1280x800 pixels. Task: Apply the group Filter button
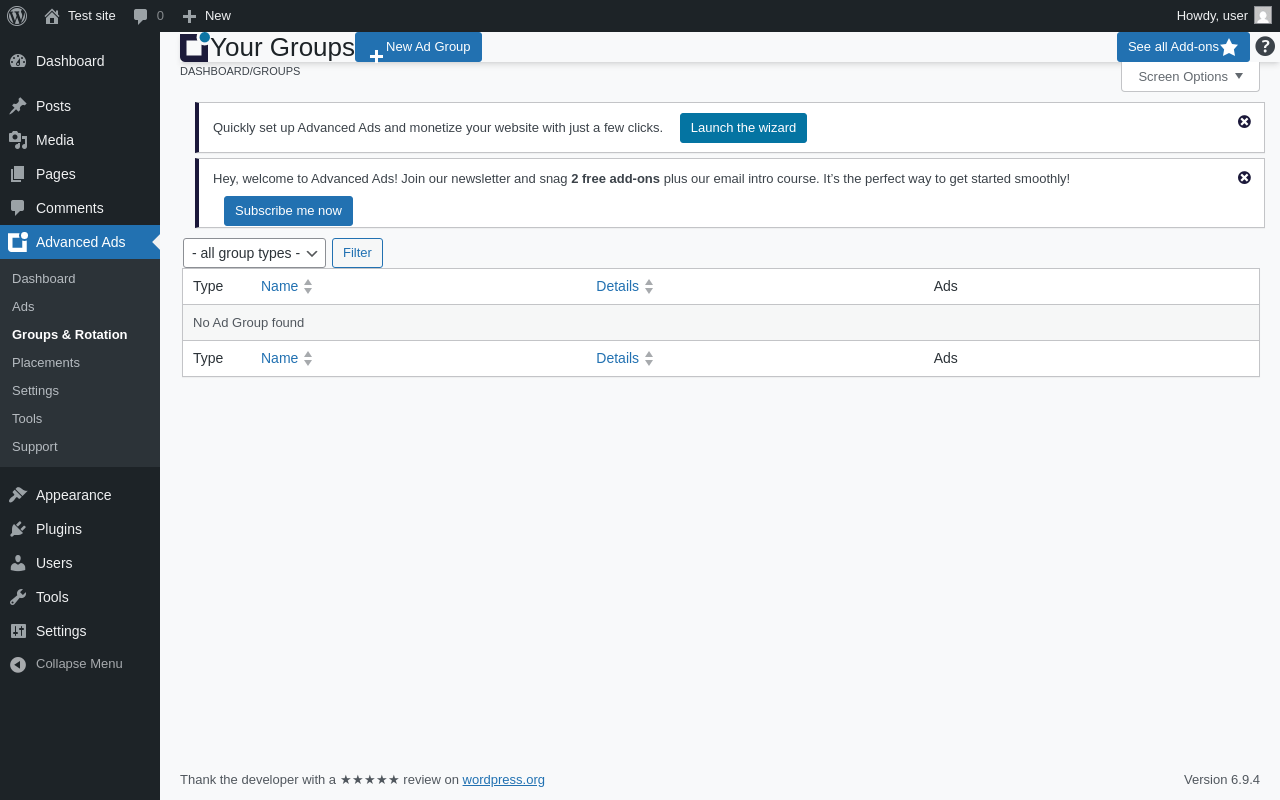click(x=357, y=253)
